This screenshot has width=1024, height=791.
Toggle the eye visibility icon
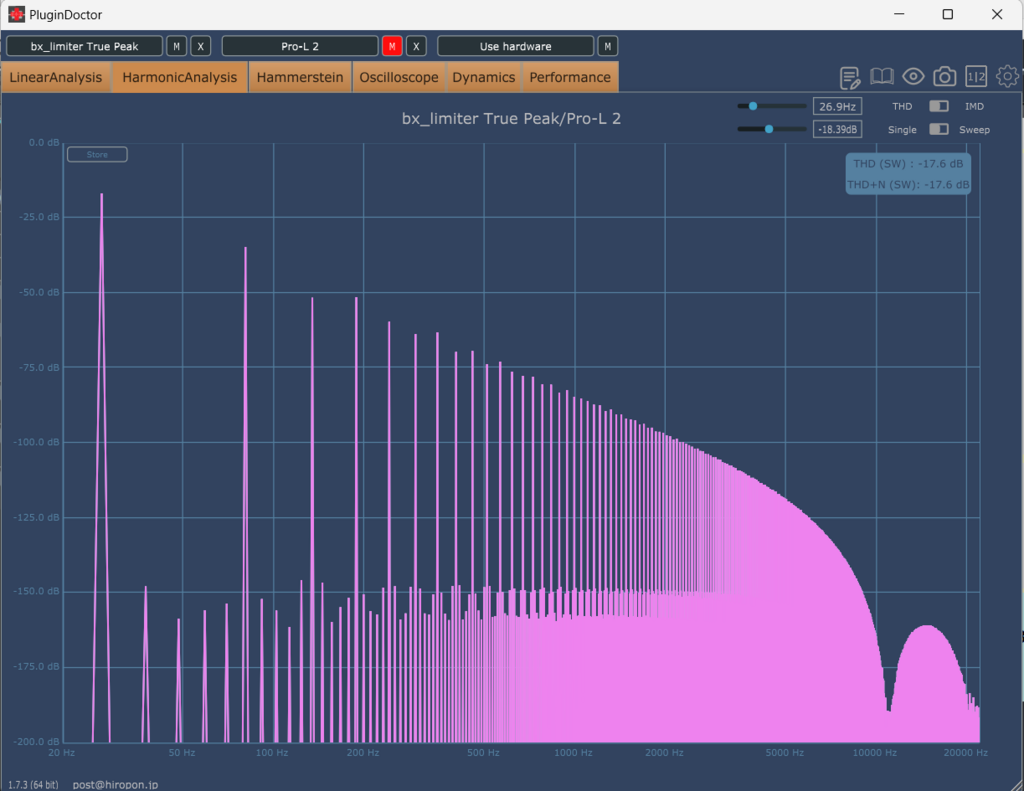[913, 77]
